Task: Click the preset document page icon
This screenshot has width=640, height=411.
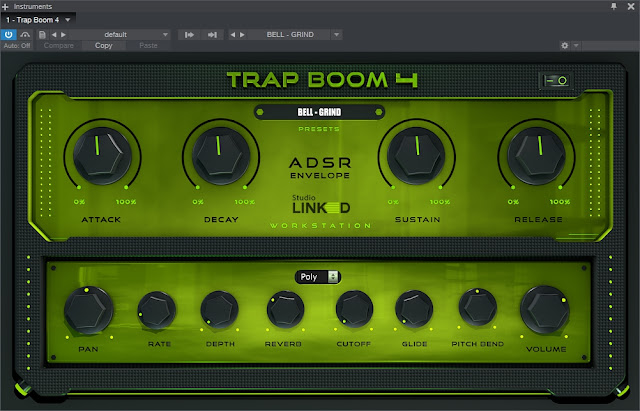Action: pos(42,35)
